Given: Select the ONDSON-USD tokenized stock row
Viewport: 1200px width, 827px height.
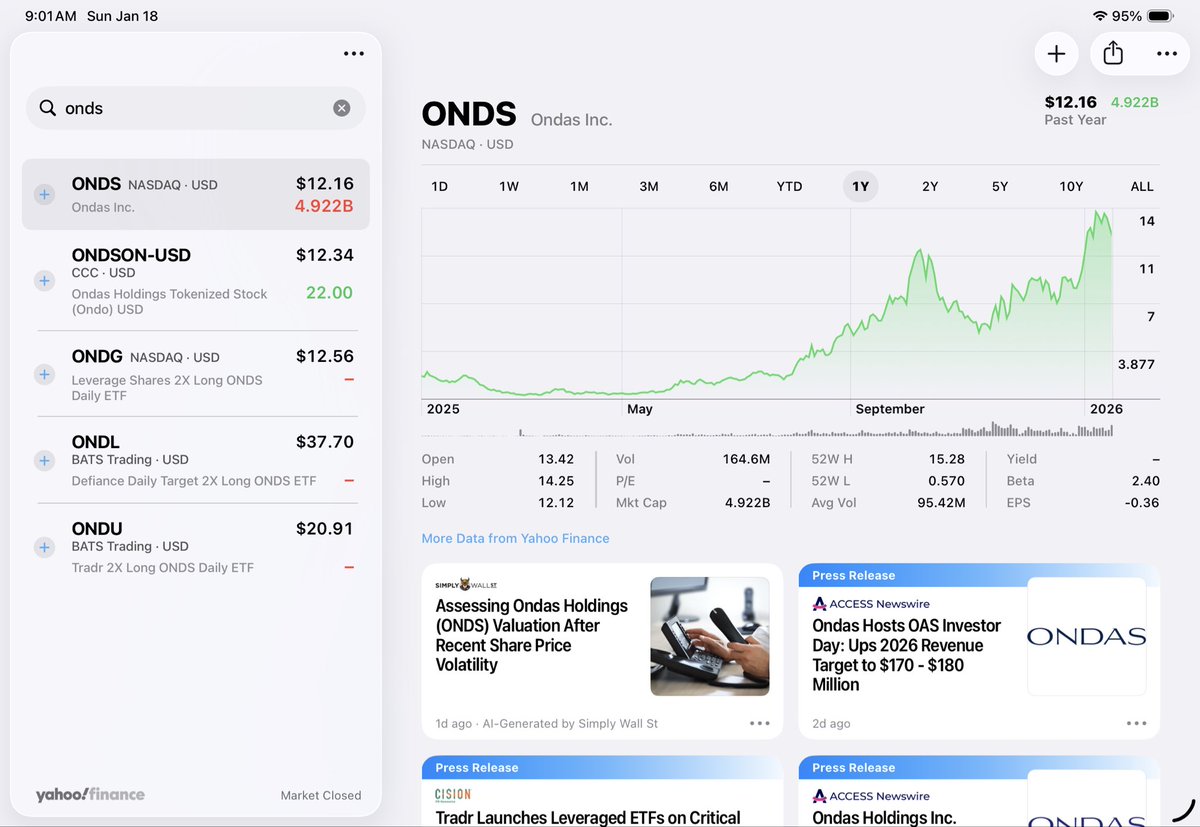Looking at the screenshot, I should point(196,281).
